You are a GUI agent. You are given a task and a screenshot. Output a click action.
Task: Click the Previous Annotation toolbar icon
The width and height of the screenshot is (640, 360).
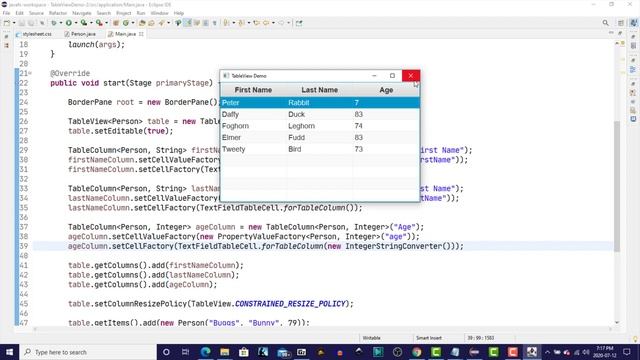pos(241,23)
